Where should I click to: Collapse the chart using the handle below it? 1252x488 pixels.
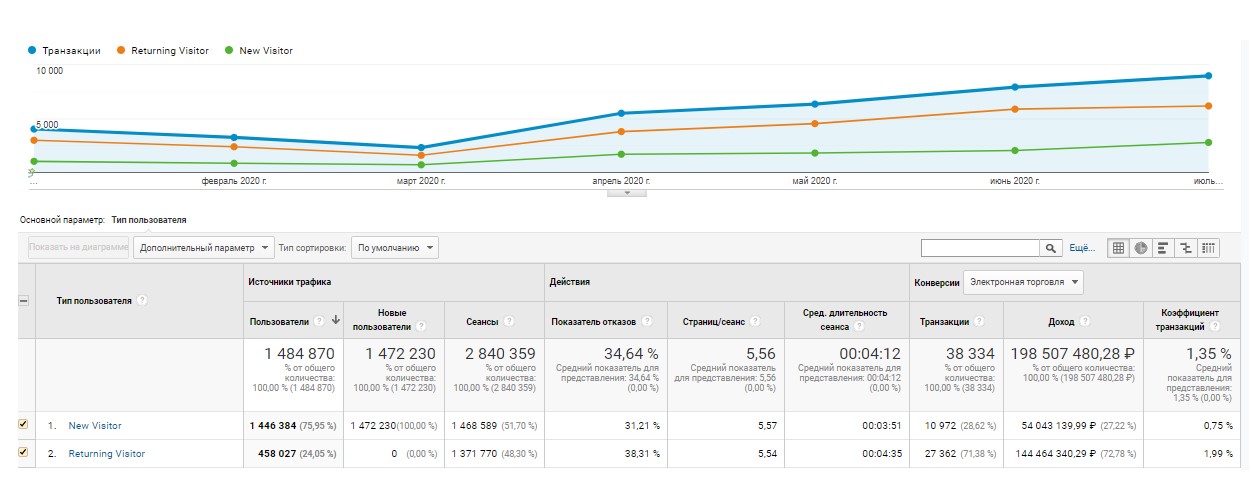(x=627, y=193)
